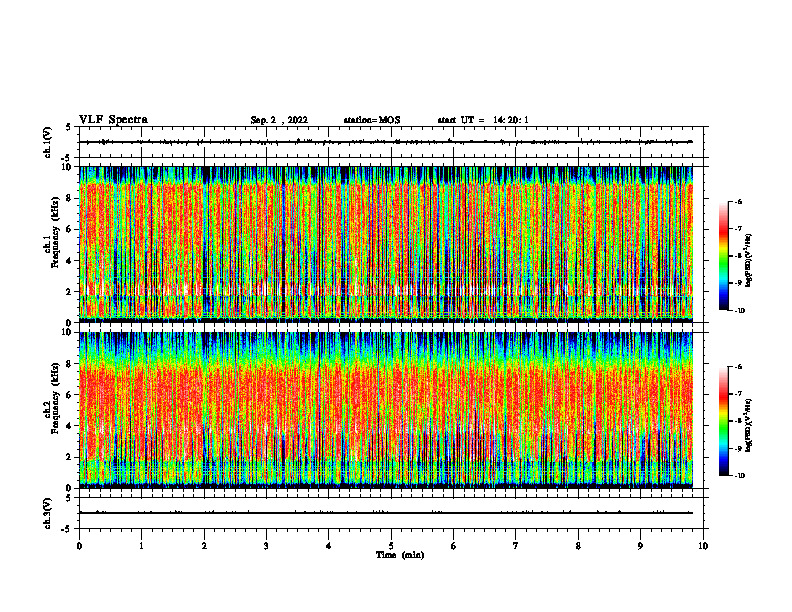Select the date text "Sep. 2 , 2022"
The image size is (792, 612).
click(x=279, y=120)
